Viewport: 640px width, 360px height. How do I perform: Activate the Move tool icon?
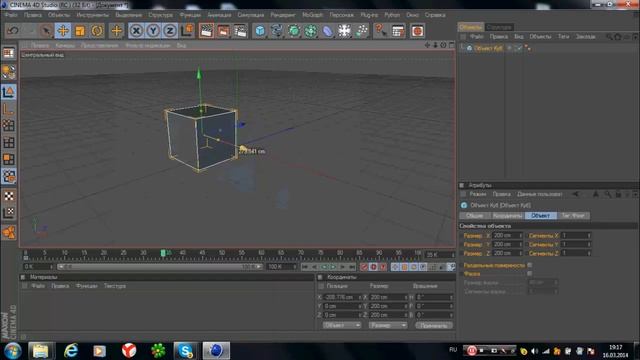point(63,31)
